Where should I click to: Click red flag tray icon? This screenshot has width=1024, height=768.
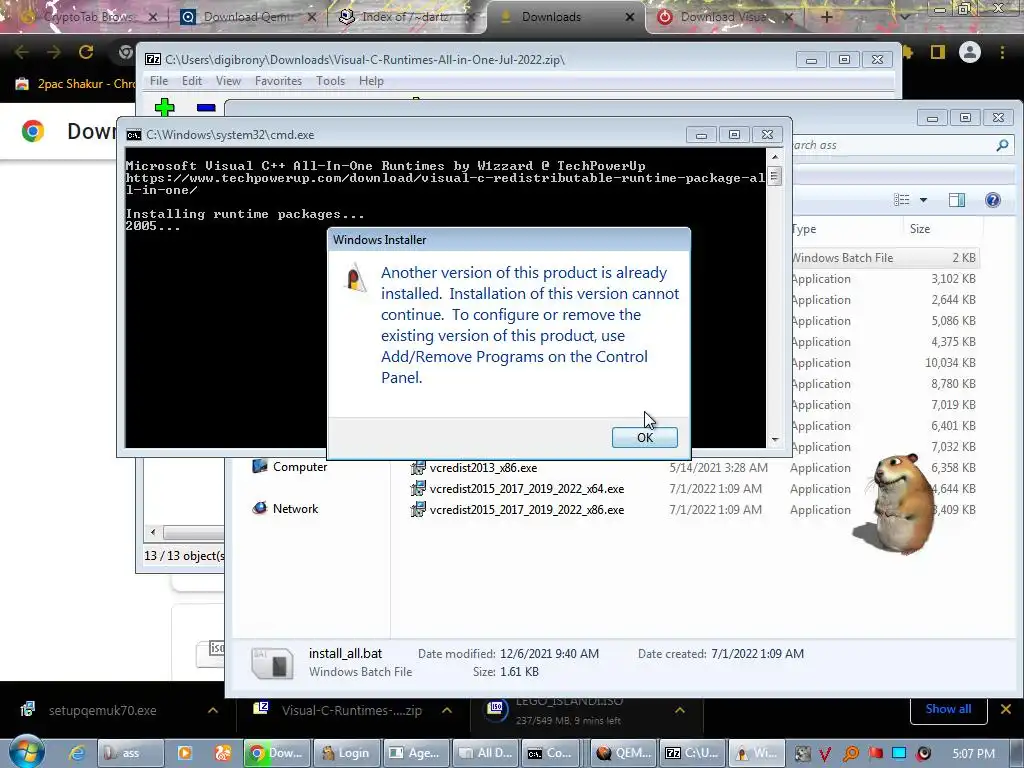pyautogui.click(x=875, y=754)
